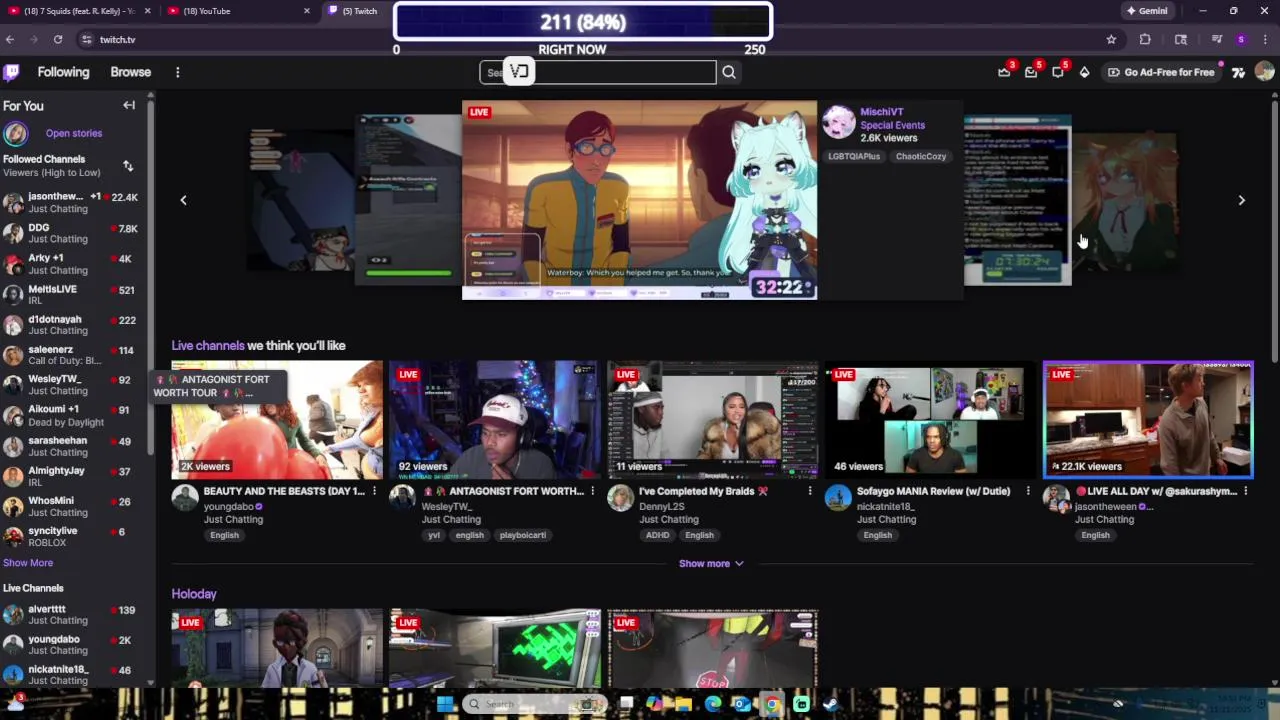Switch to the (18) YouTube tab
The height and width of the screenshot is (720, 1280).
click(240, 11)
